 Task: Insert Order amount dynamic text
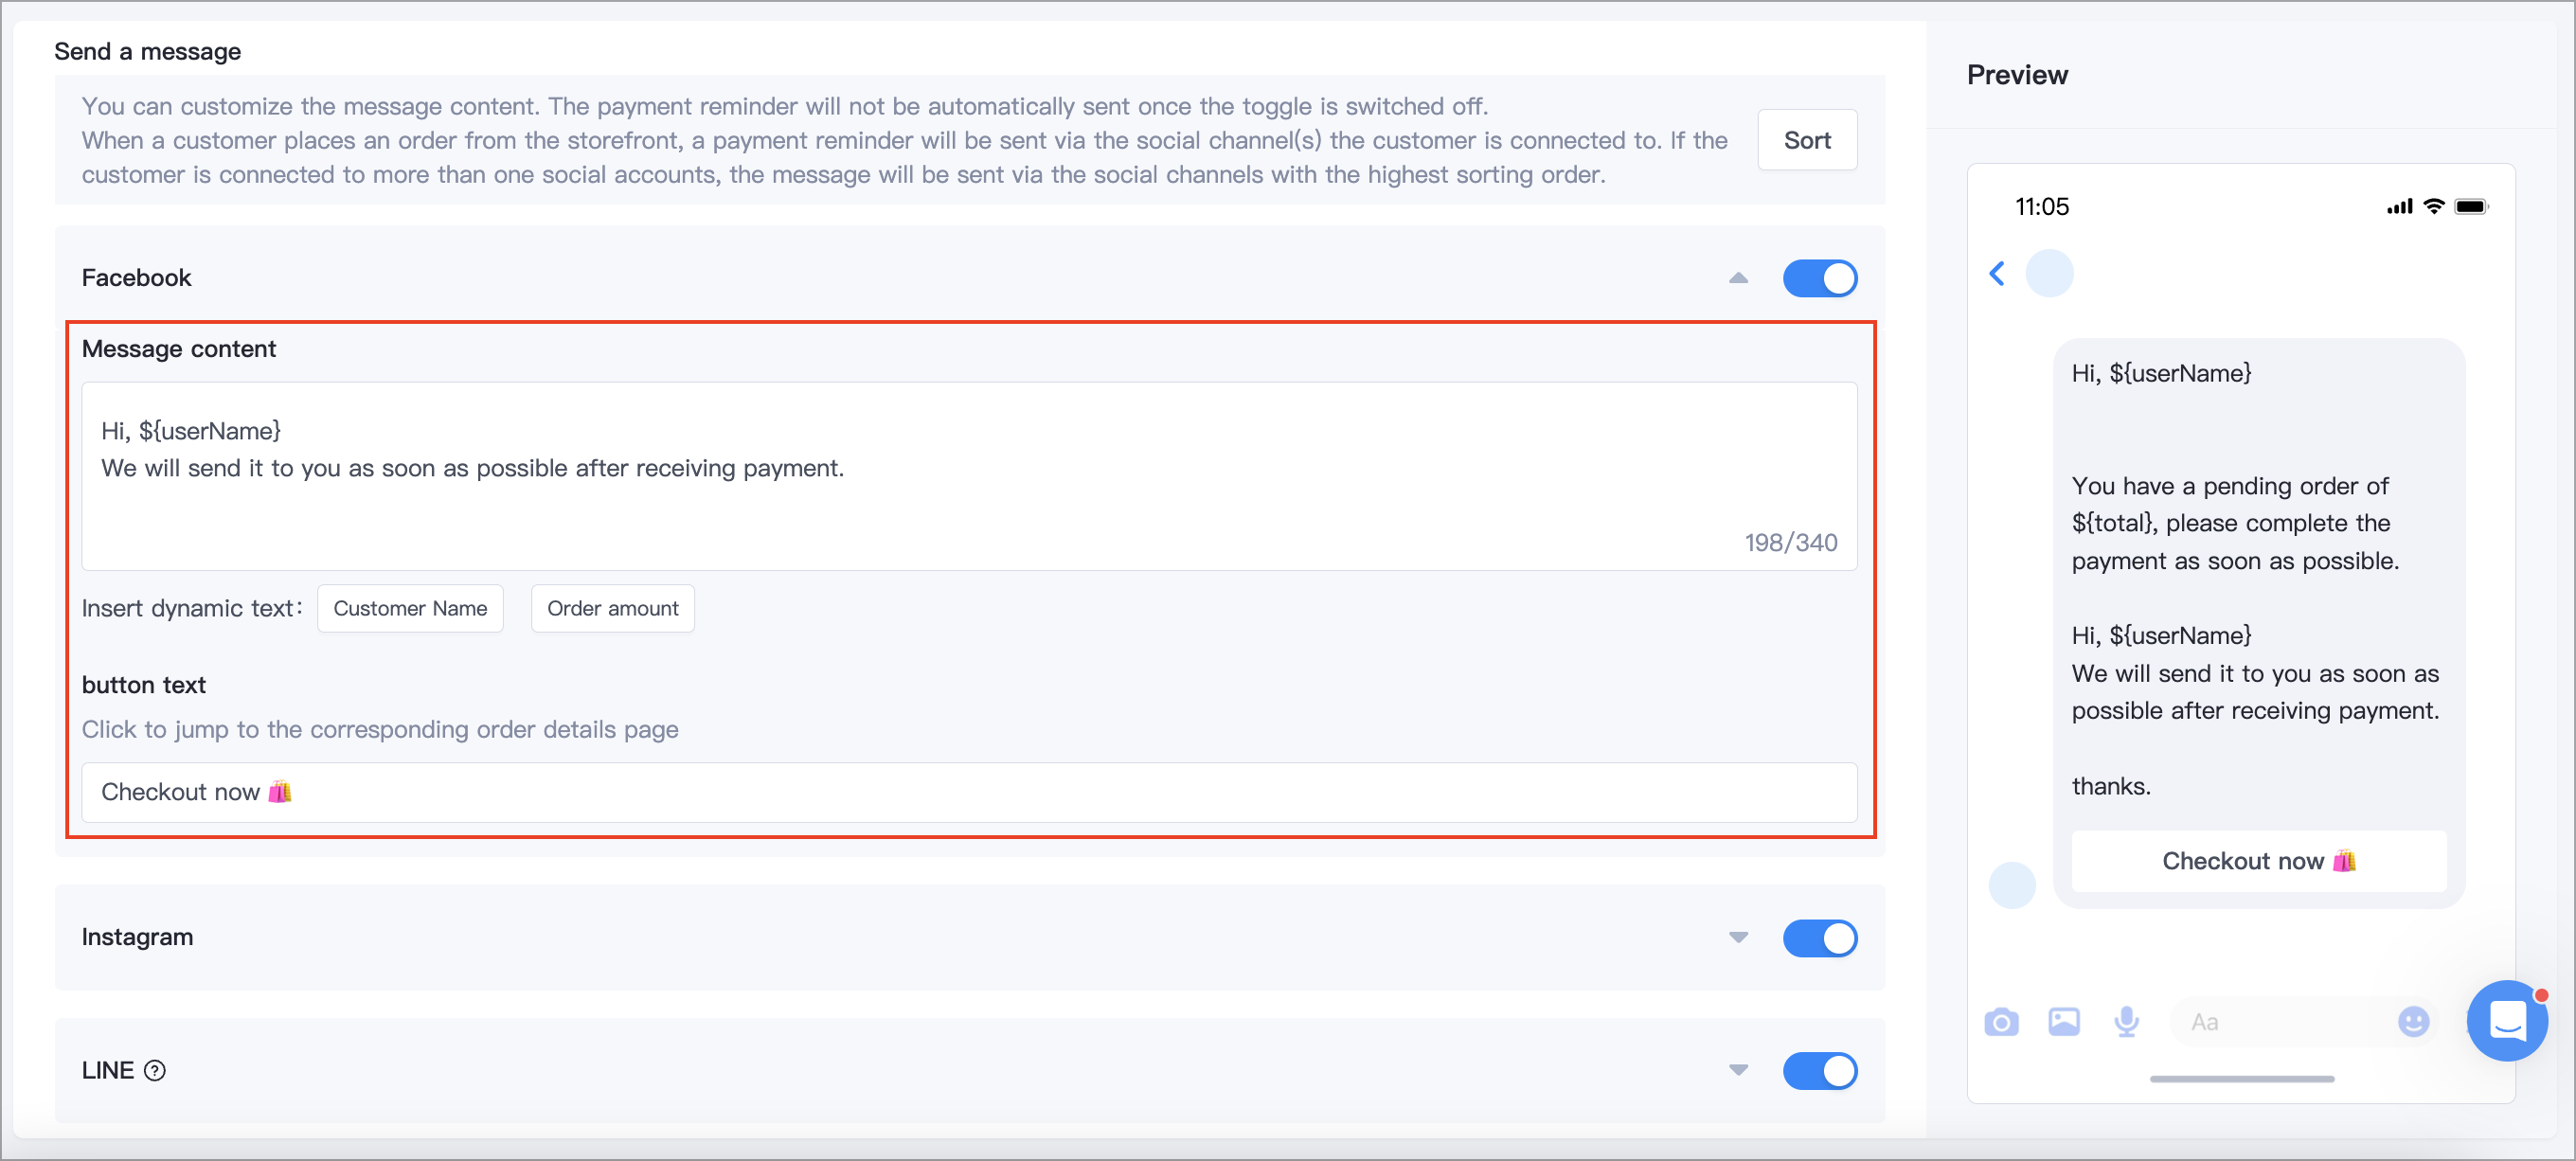(612, 609)
